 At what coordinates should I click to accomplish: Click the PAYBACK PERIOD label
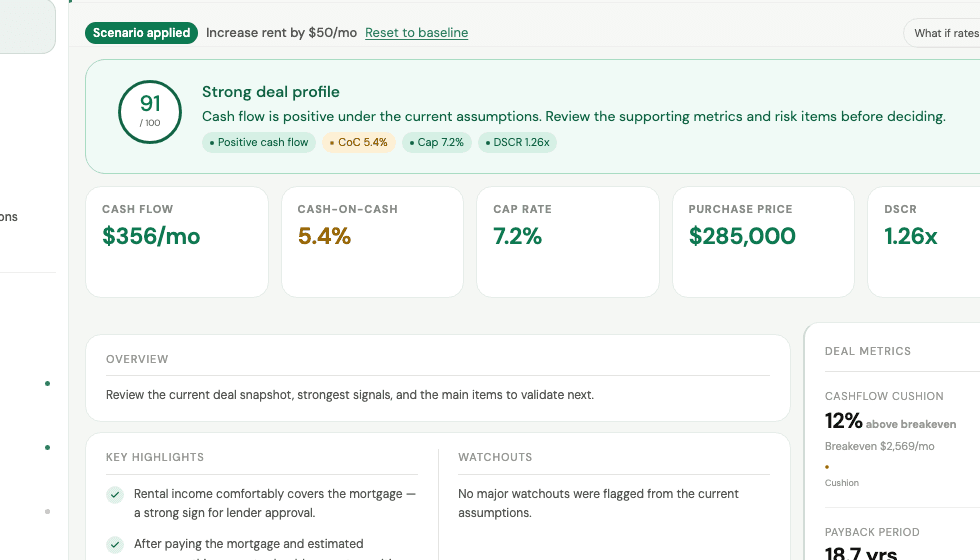point(872,532)
